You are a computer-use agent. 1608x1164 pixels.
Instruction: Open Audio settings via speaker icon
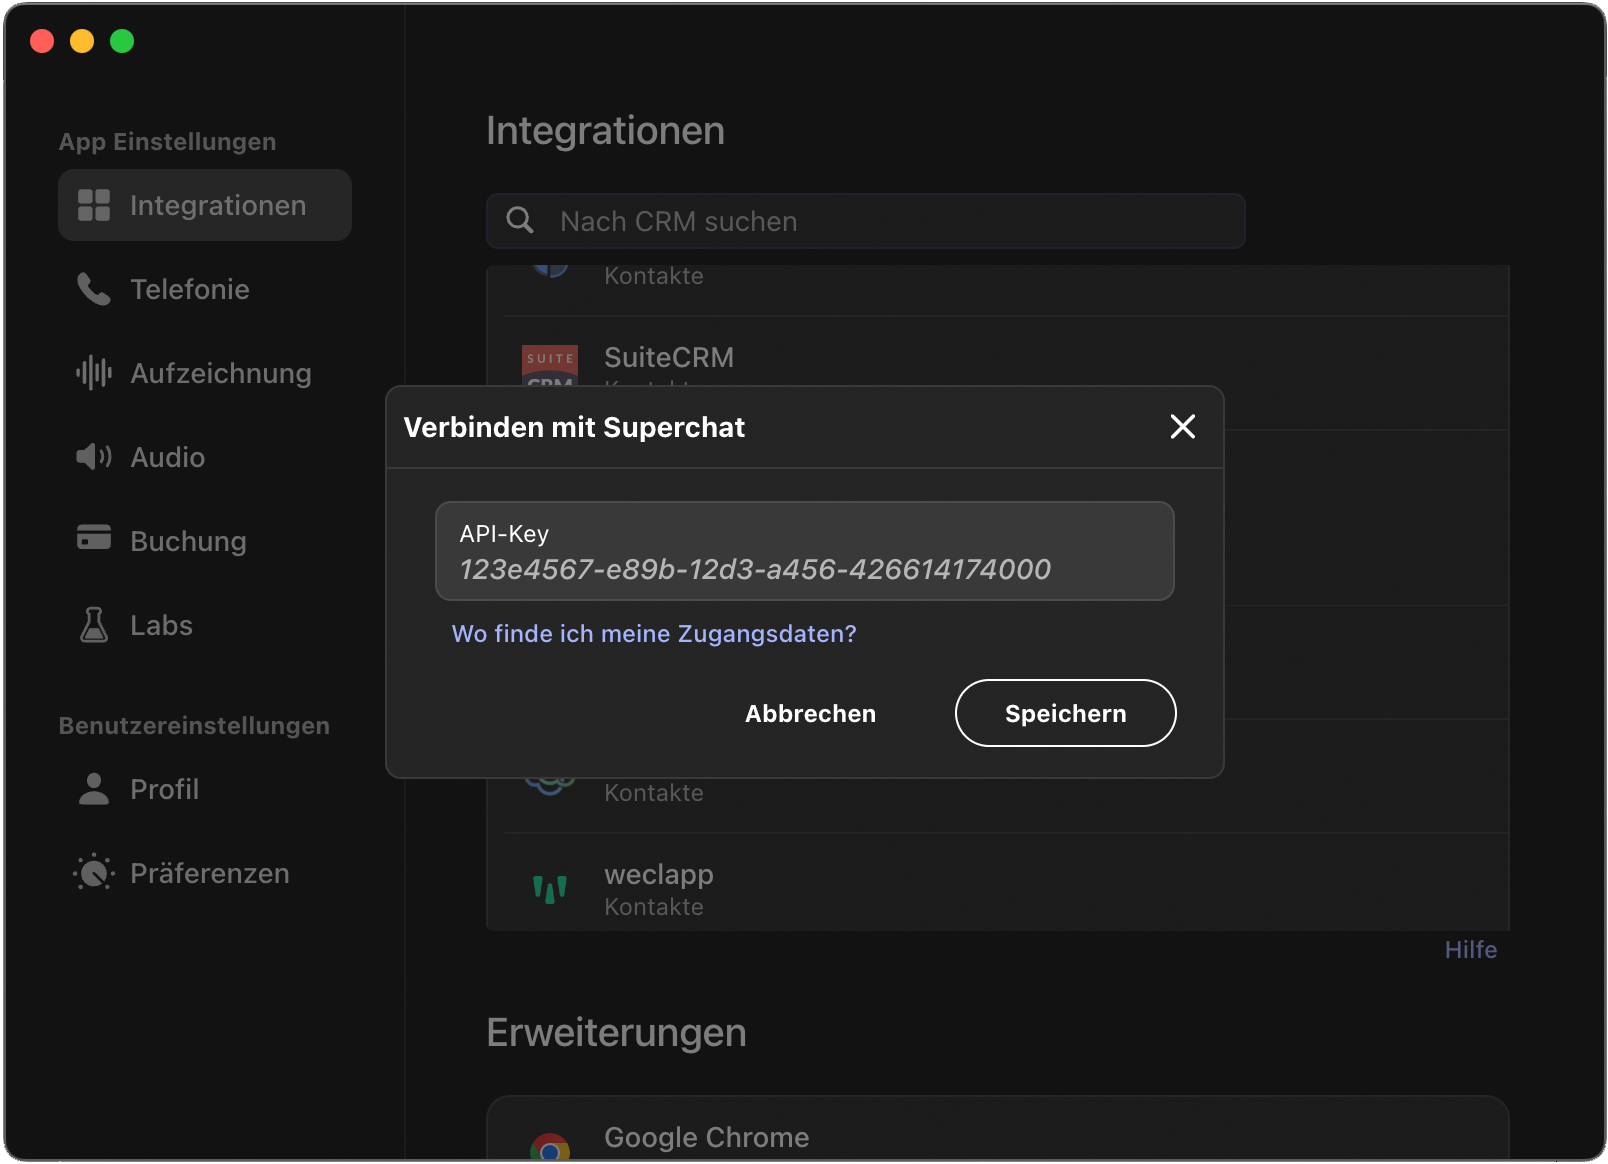pyautogui.click(x=93, y=457)
